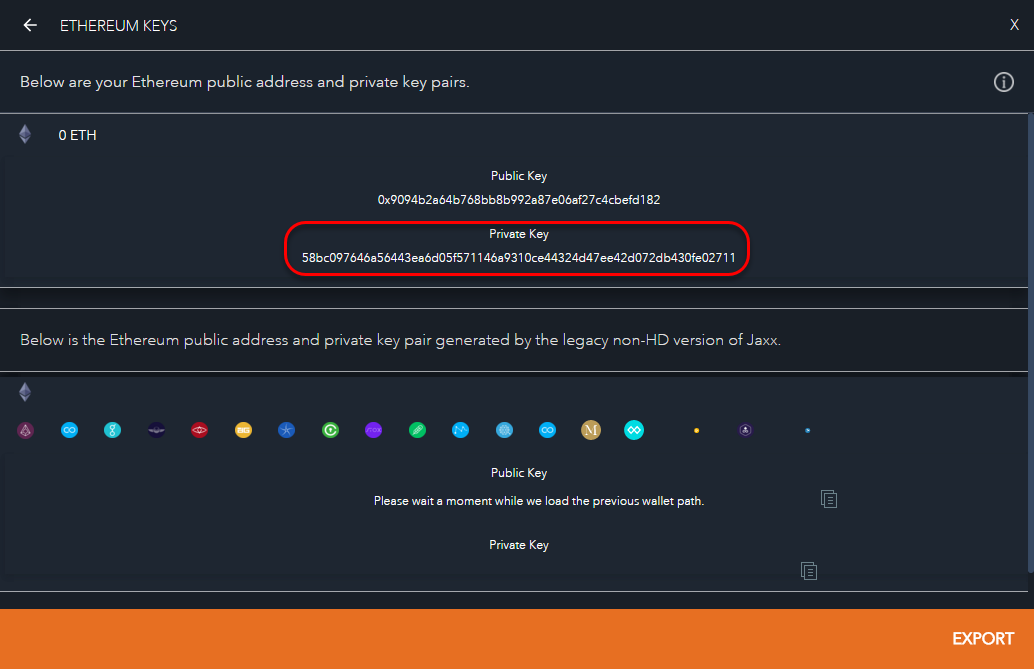This screenshot has width=1034, height=669.
Task: Select the yellow BIG token icon
Action: [243, 430]
